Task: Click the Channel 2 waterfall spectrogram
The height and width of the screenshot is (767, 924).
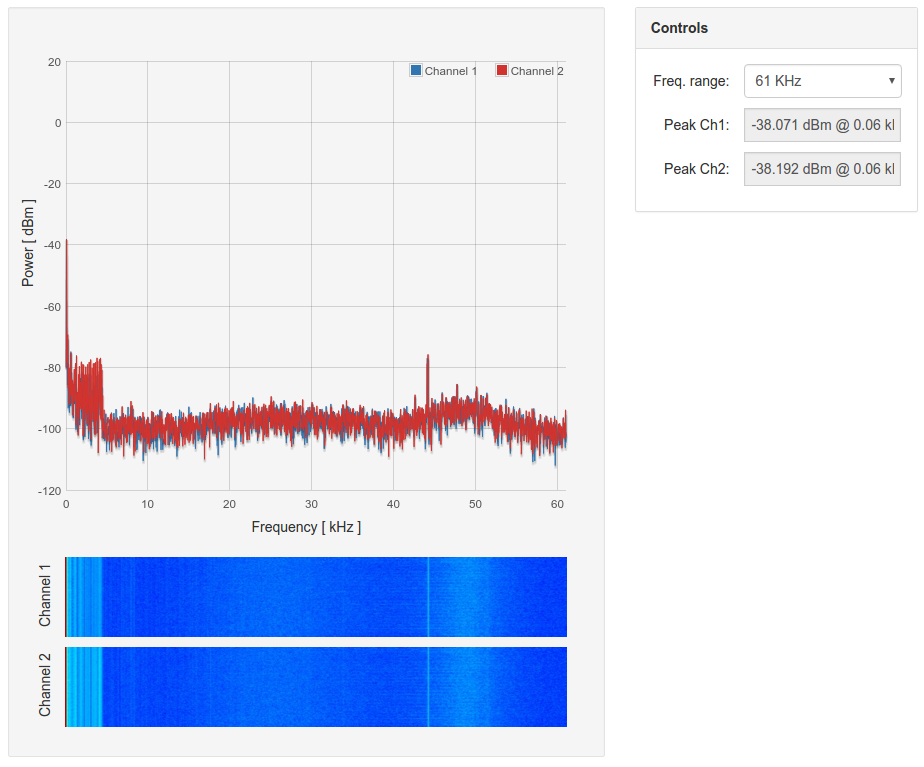Action: [x=316, y=687]
